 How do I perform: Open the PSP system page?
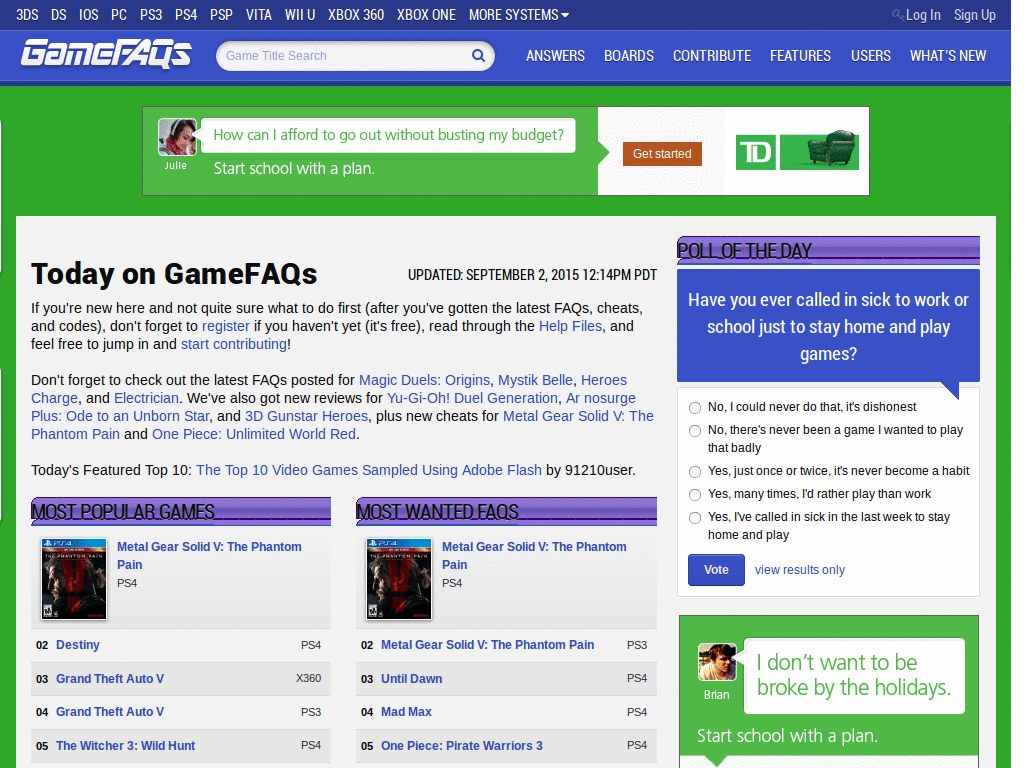coord(221,14)
